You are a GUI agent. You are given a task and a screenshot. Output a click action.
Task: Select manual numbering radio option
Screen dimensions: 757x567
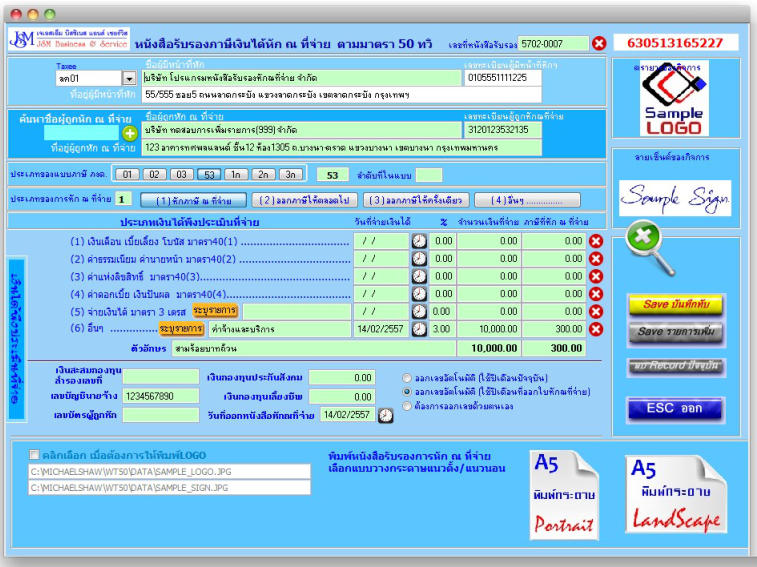(407, 406)
